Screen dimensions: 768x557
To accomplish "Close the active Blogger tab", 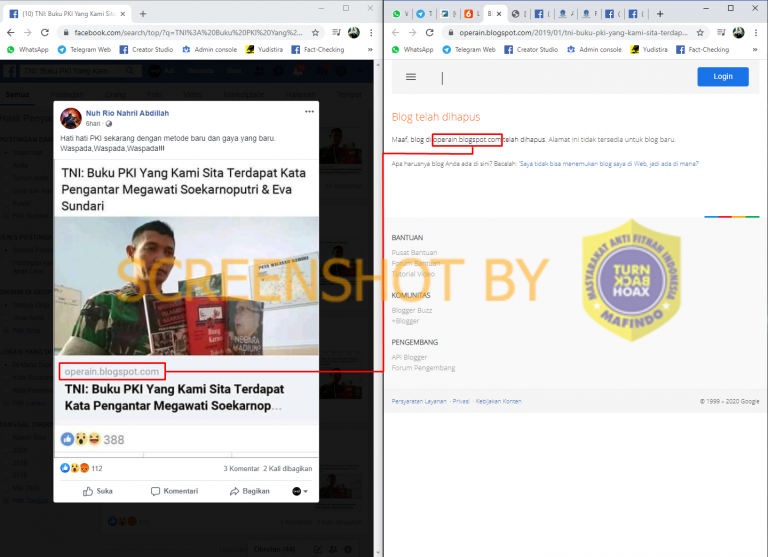I will tap(499, 14).
